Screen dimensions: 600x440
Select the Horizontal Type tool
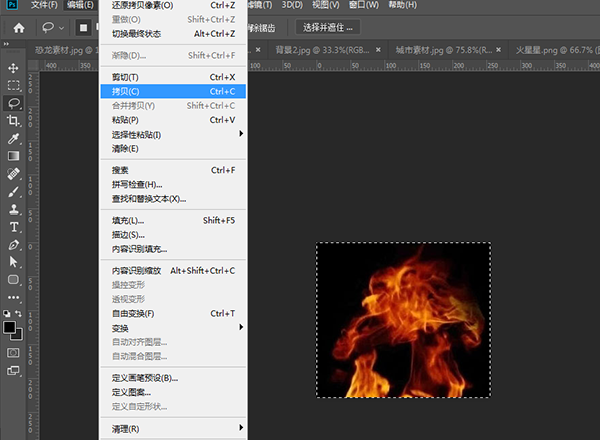[x=14, y=227]
